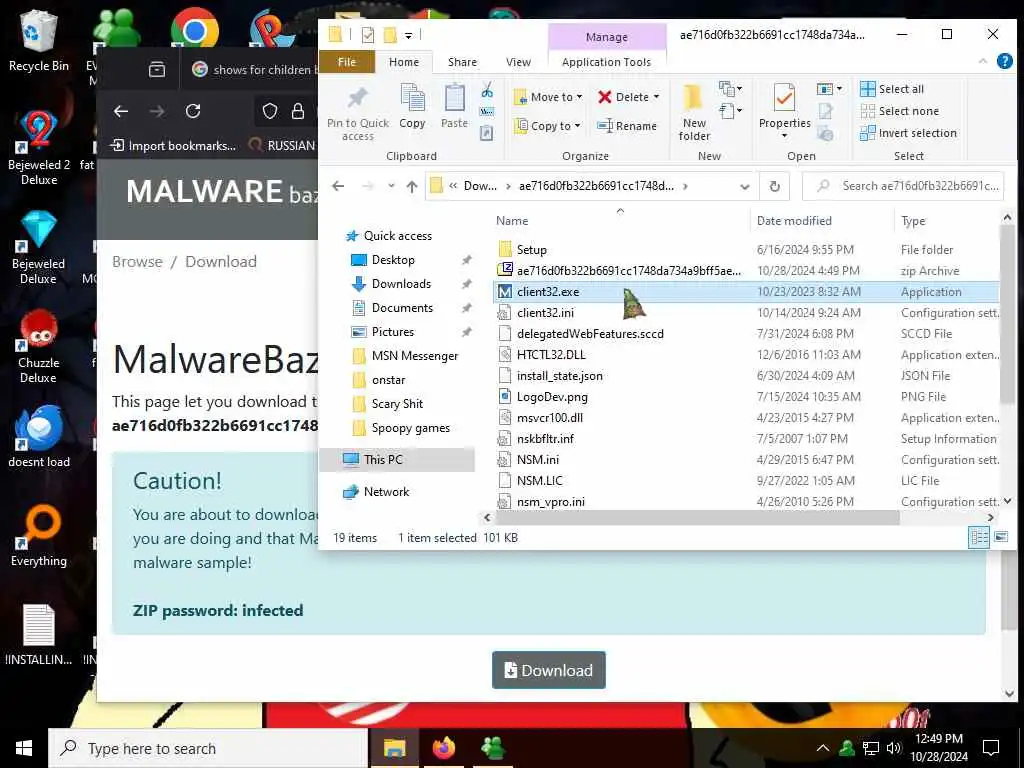Image resolution: width=1024 pixels, height=768 pixels.
Task: Open the New item dropdown icon
Action: (730, 89)
